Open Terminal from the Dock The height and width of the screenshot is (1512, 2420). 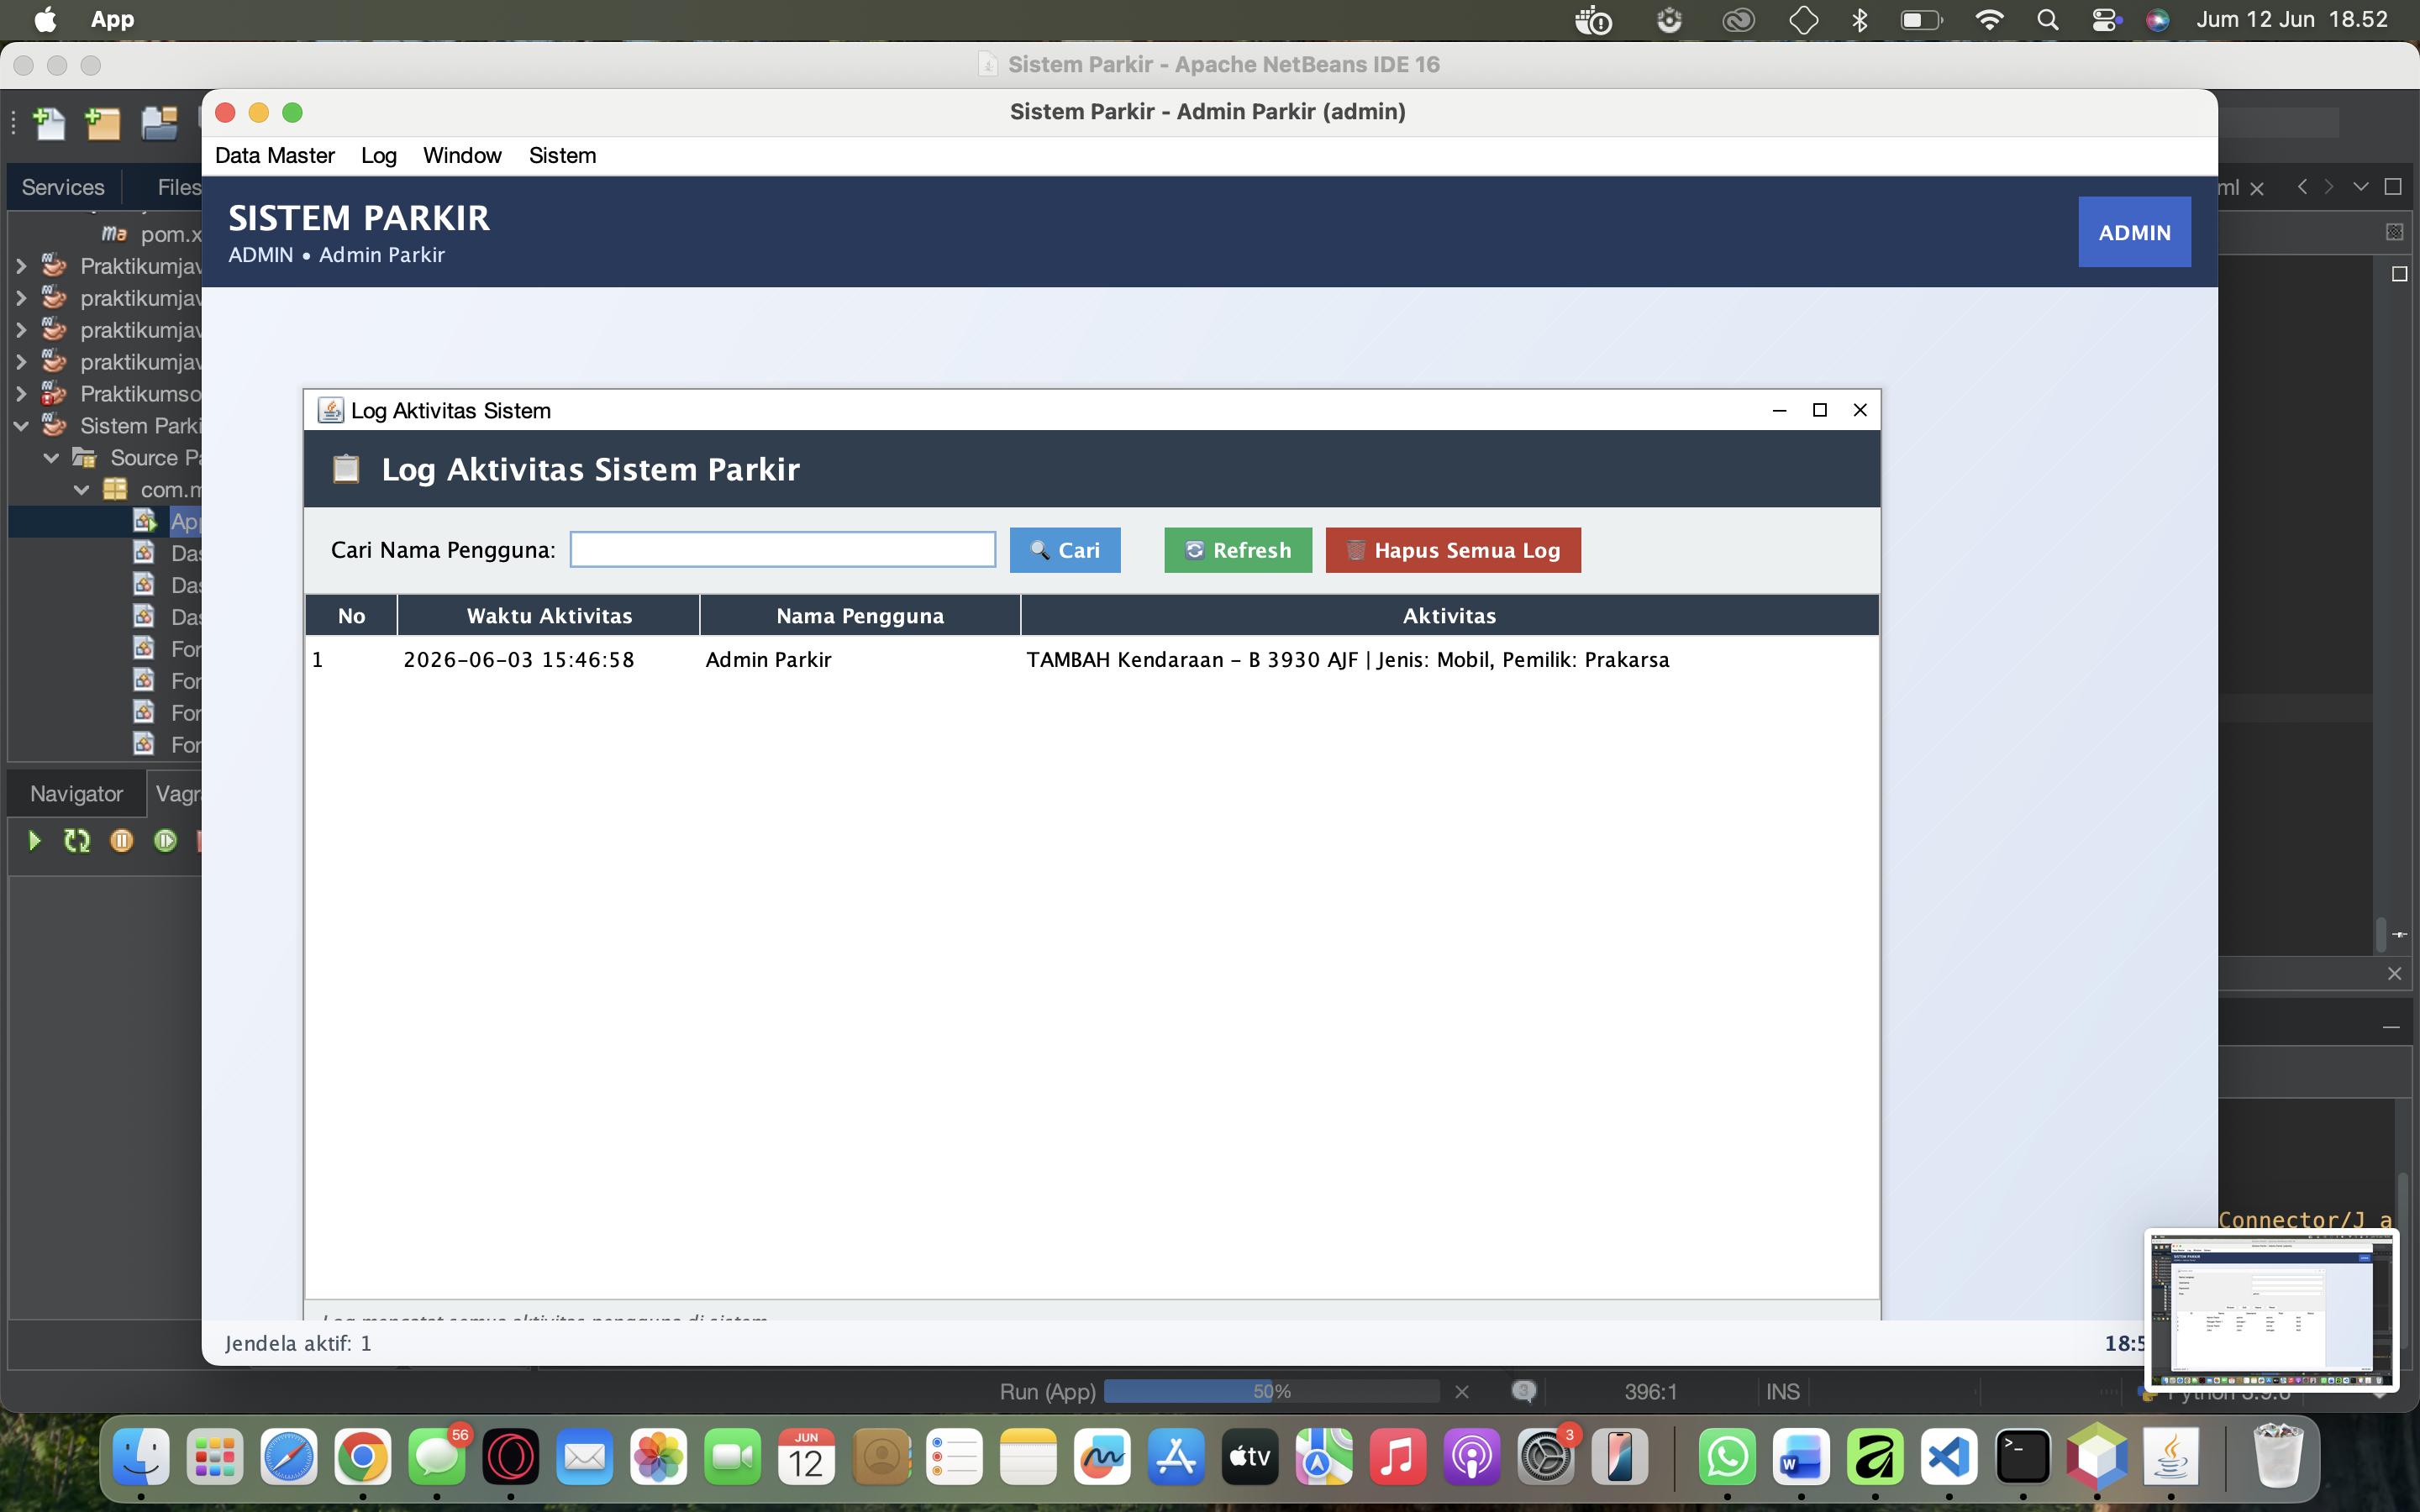[x=2023, y=1457]
